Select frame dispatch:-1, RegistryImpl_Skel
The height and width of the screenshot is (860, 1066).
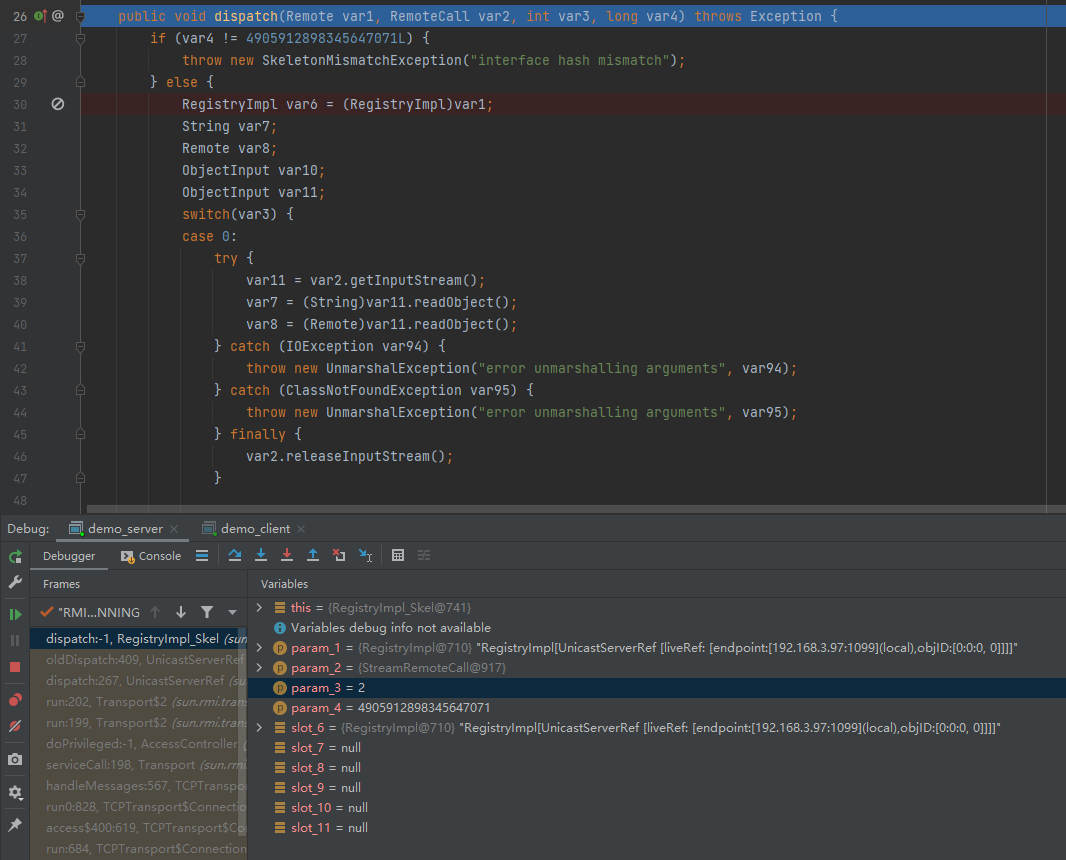click(139, 638)
